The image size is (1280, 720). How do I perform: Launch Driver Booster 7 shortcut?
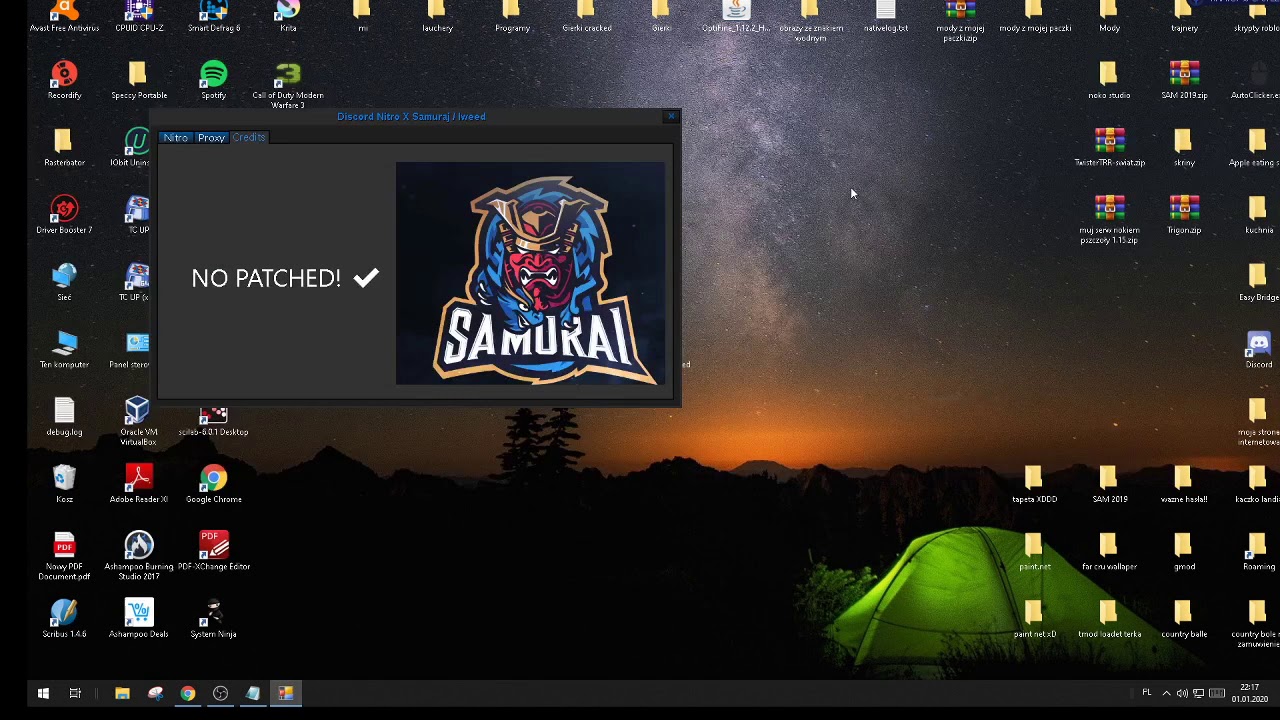point(64,216)
